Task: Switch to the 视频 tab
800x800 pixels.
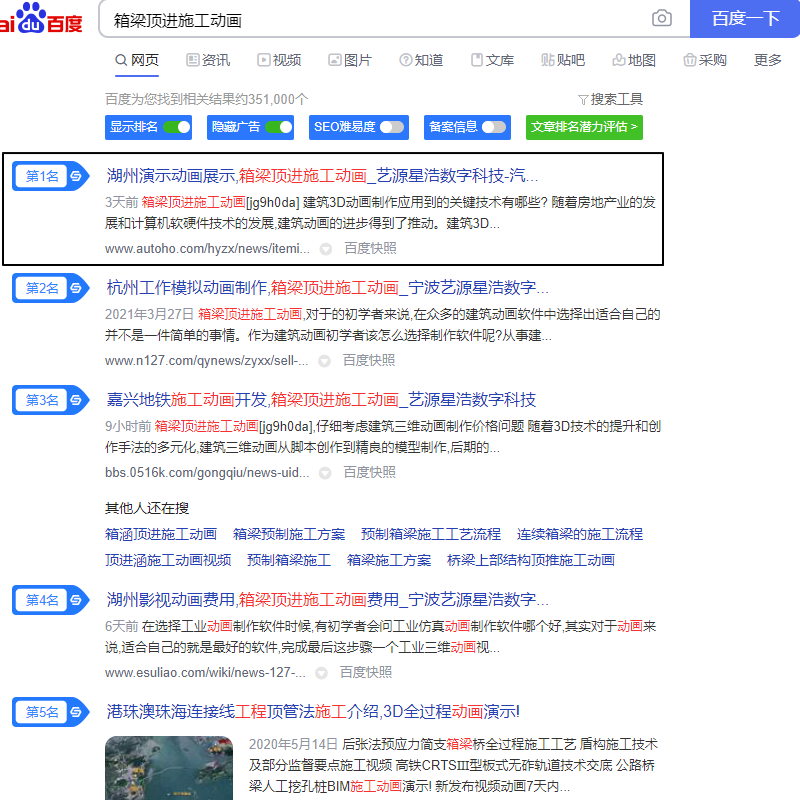Action: click(x=279, y=60)
